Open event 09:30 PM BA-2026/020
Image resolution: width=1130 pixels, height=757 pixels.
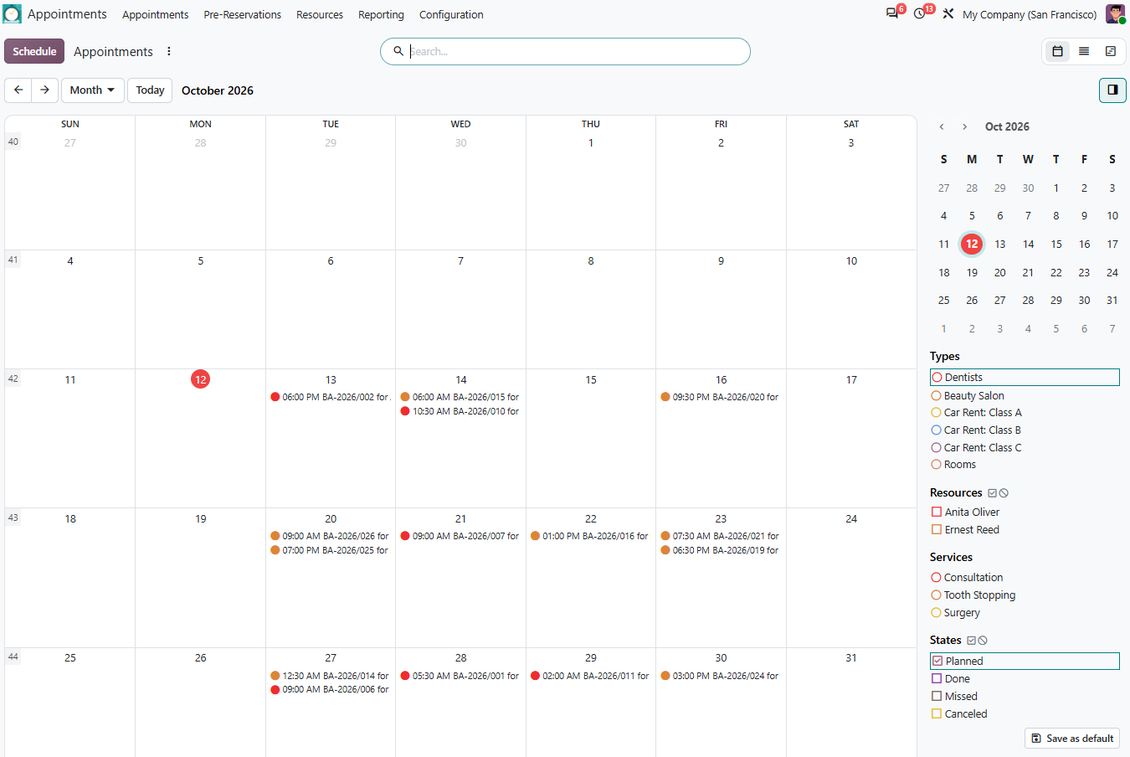pyautogui.click(x=720, y=397)
